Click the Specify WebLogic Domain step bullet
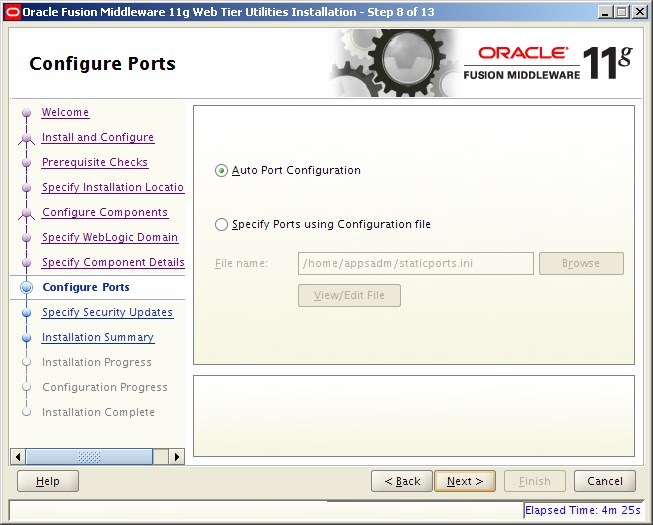The height and width of the screenshot is (525, 653). 27,237
